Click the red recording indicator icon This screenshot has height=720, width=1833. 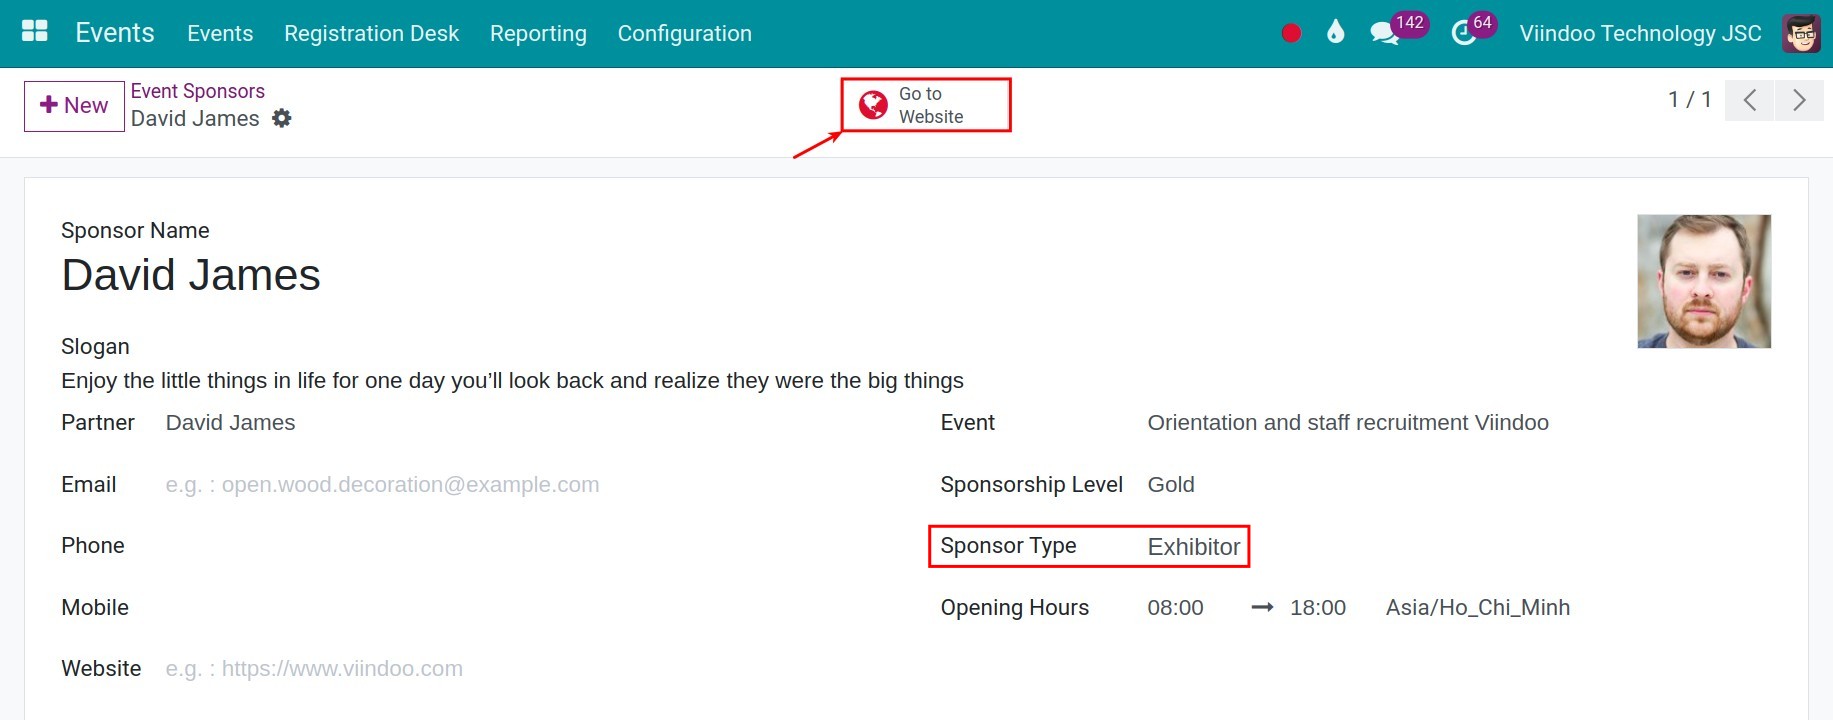(x=1291, y=33)
